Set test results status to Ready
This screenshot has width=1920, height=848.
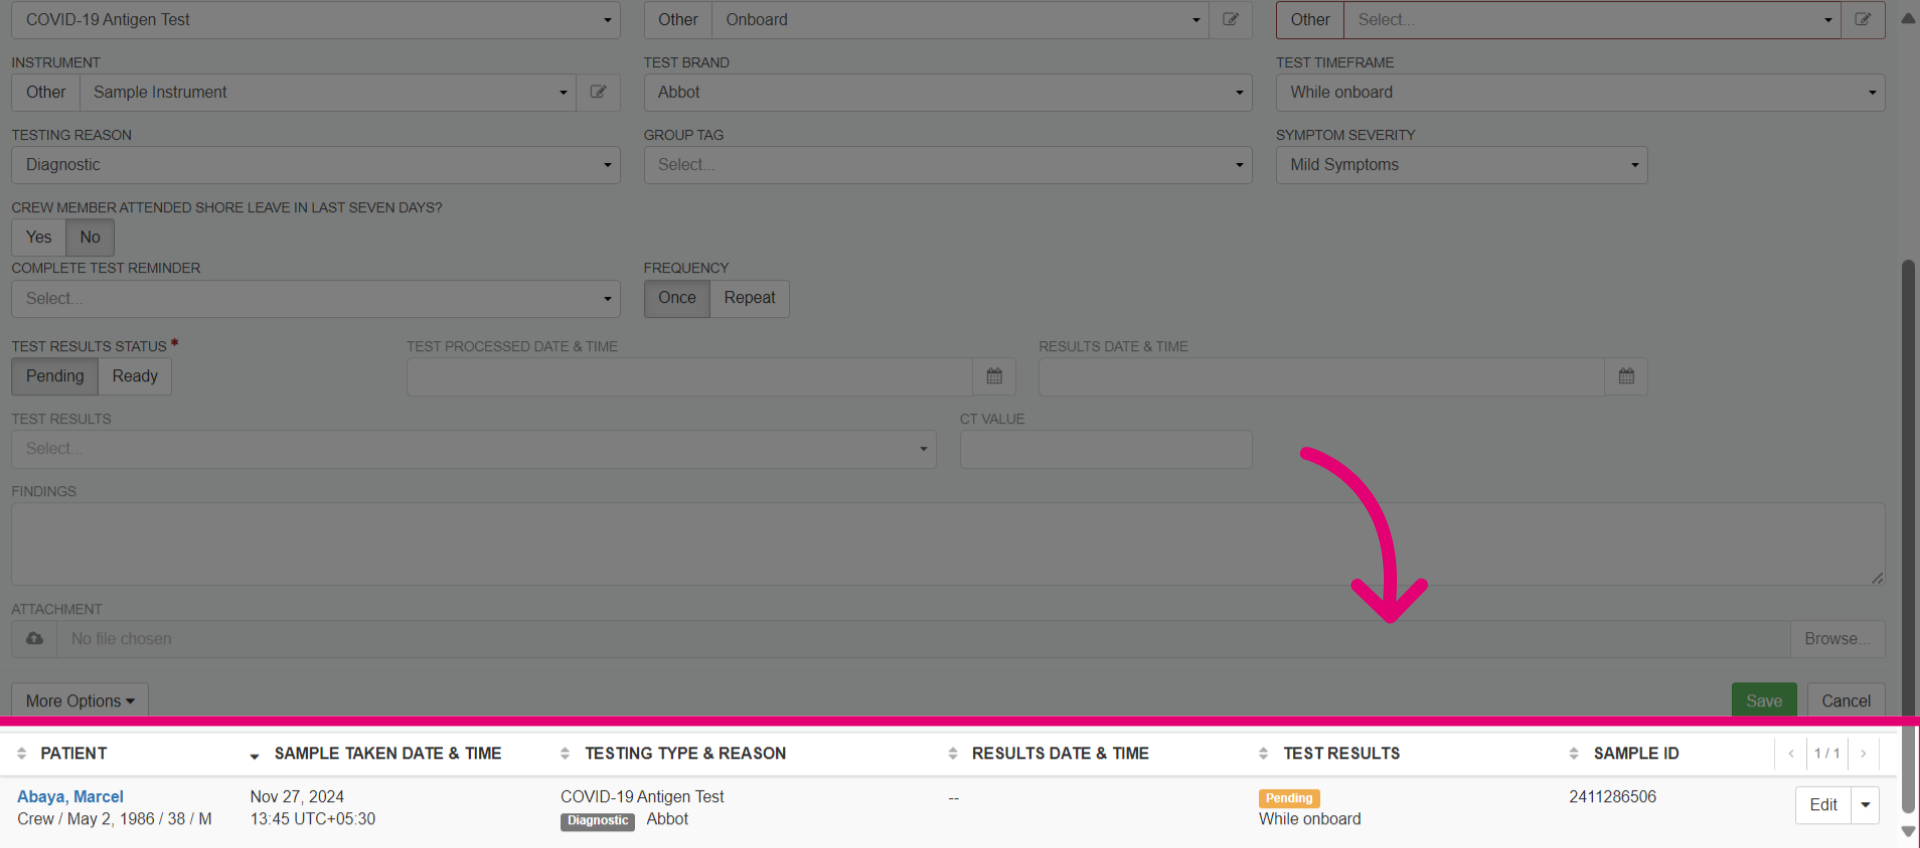coord(135,376)
